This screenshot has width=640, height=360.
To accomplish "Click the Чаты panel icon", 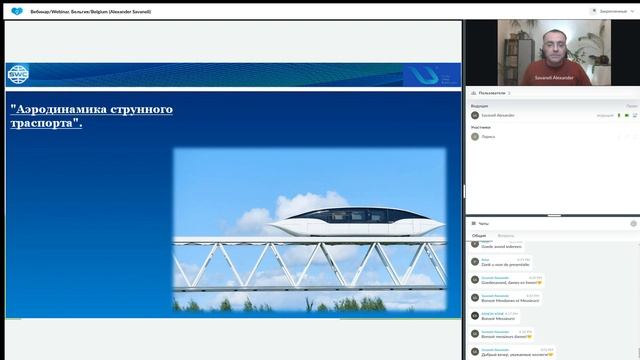I will [473, 223].
